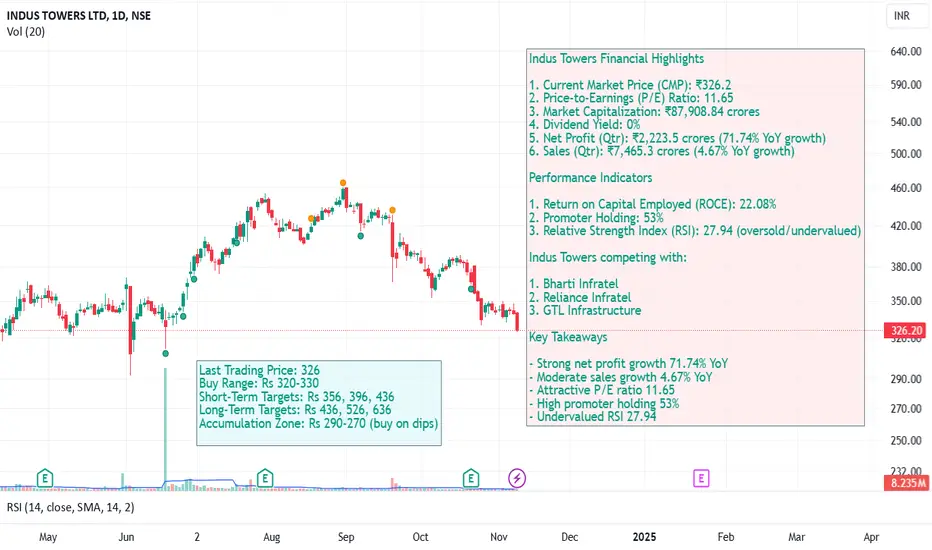Screen dimensions: 932x550
Task: Open the Vol (20) indicator legend
Action: click(x=26, y=32)
